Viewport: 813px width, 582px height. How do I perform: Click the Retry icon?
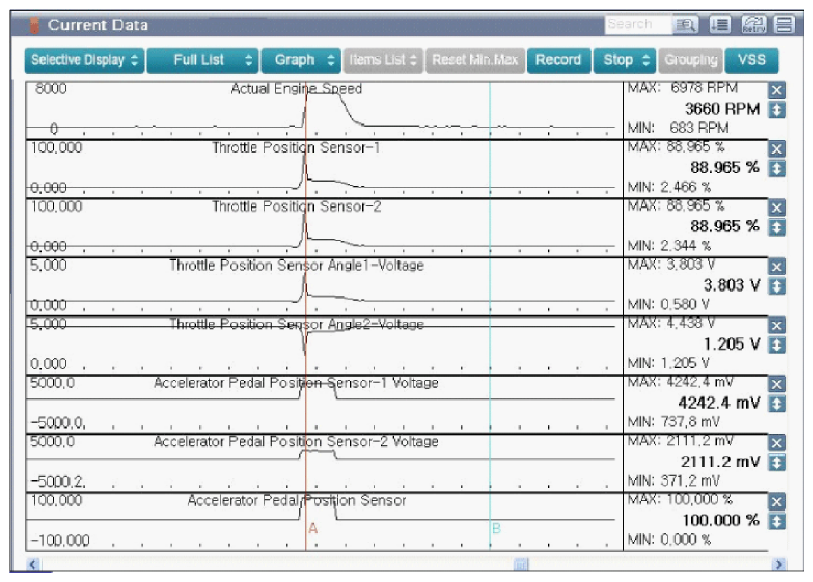755,25
